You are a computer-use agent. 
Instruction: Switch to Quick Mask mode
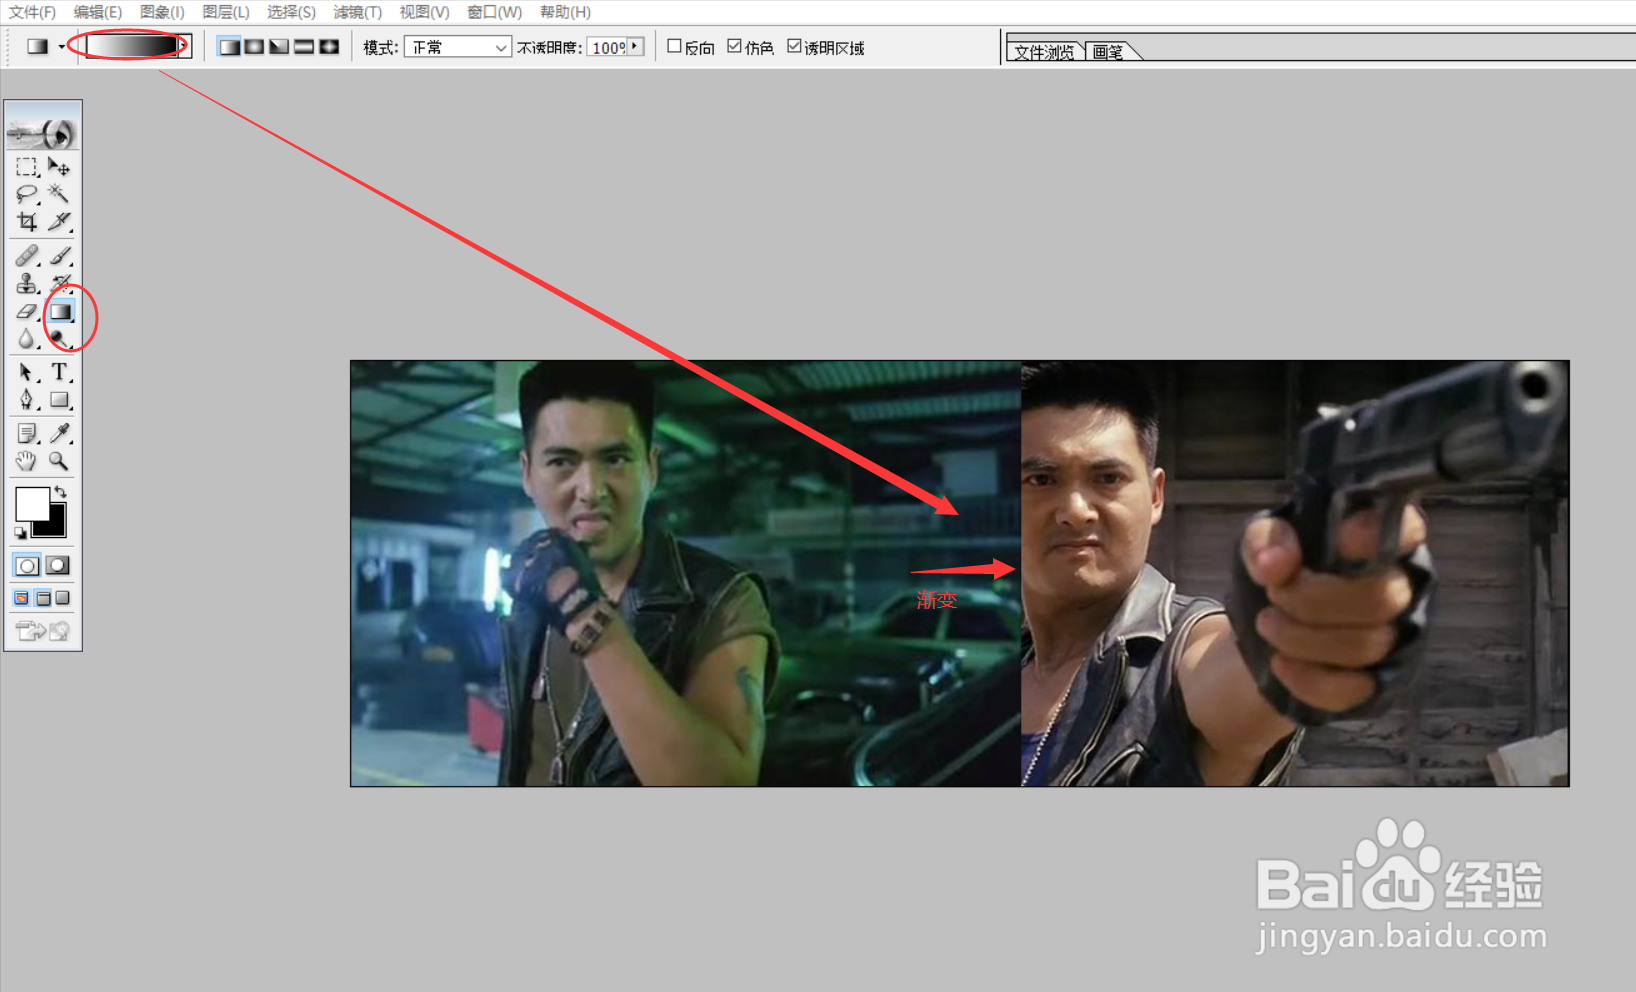[x=58, y=566]
